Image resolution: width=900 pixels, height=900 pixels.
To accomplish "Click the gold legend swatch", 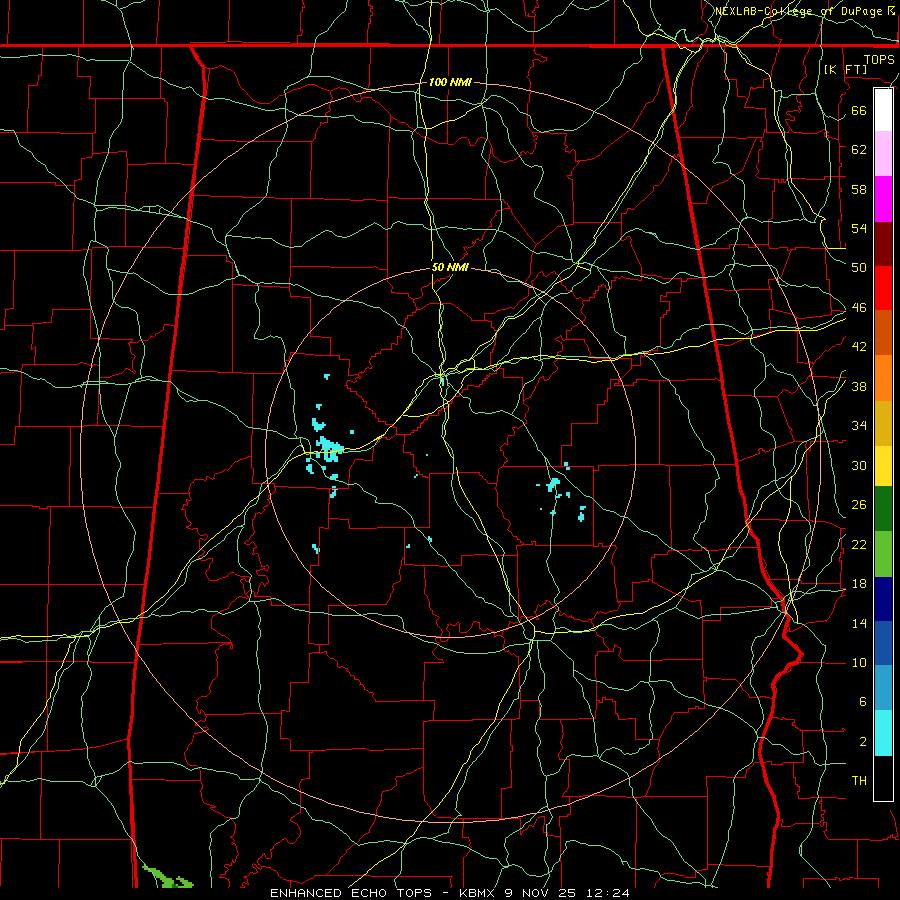I will (x=883, y=423).
